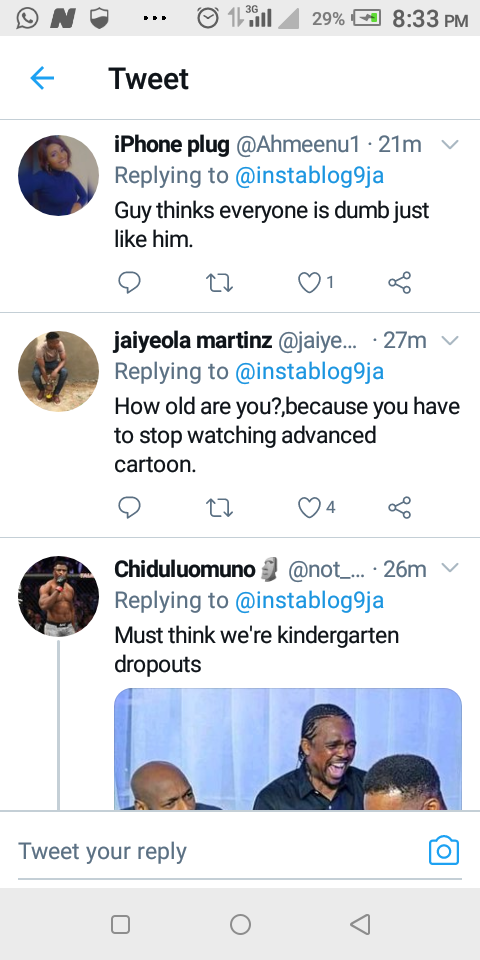Expand options chevron on jaiyeola martinz's tweet

tap(450, 340)
